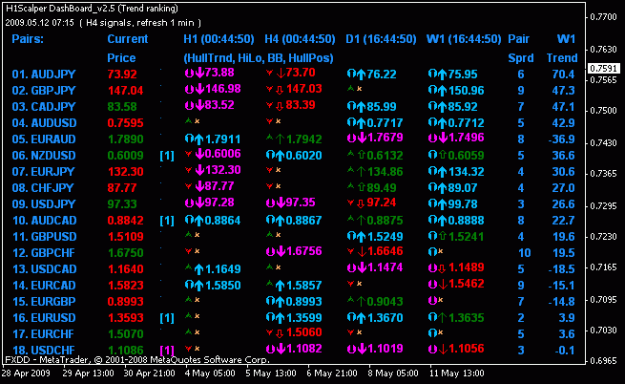Viewport: 625px width, 384px height.
Task: Click the 'Pairs:' header label
Action: click(x=28, y=39)
